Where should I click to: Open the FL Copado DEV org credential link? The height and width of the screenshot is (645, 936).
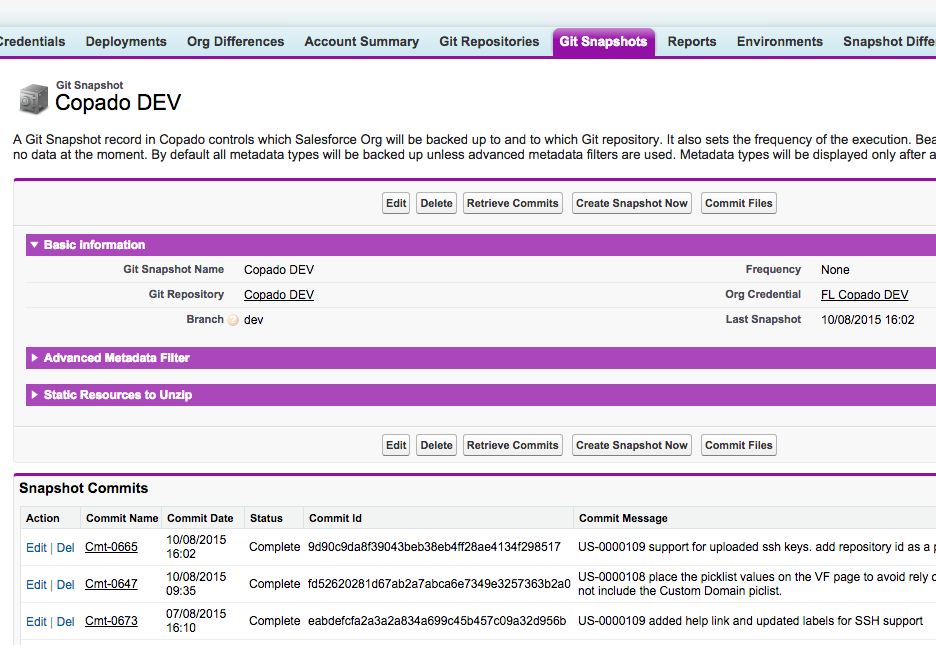pos(864,295)
